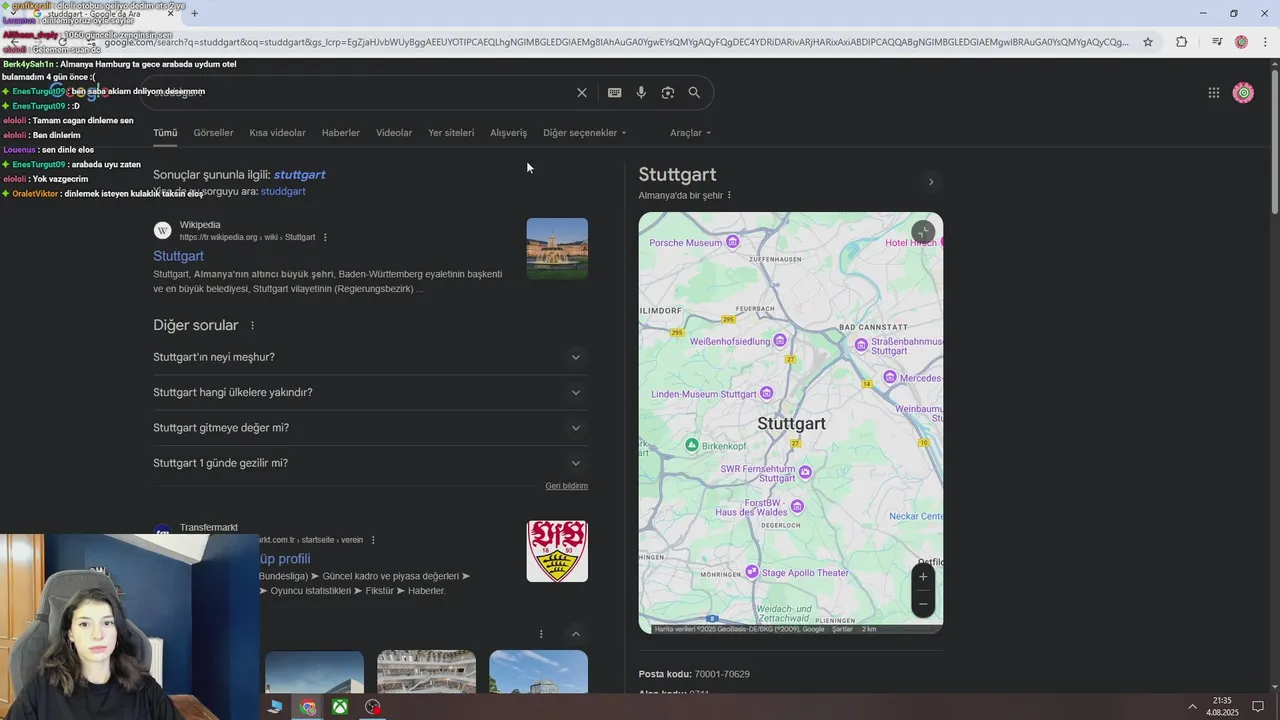Viewport: 1280px width, 720px height.
Task: Open the media controls icon in Chrome toolbar
Action: point(1217,42)
